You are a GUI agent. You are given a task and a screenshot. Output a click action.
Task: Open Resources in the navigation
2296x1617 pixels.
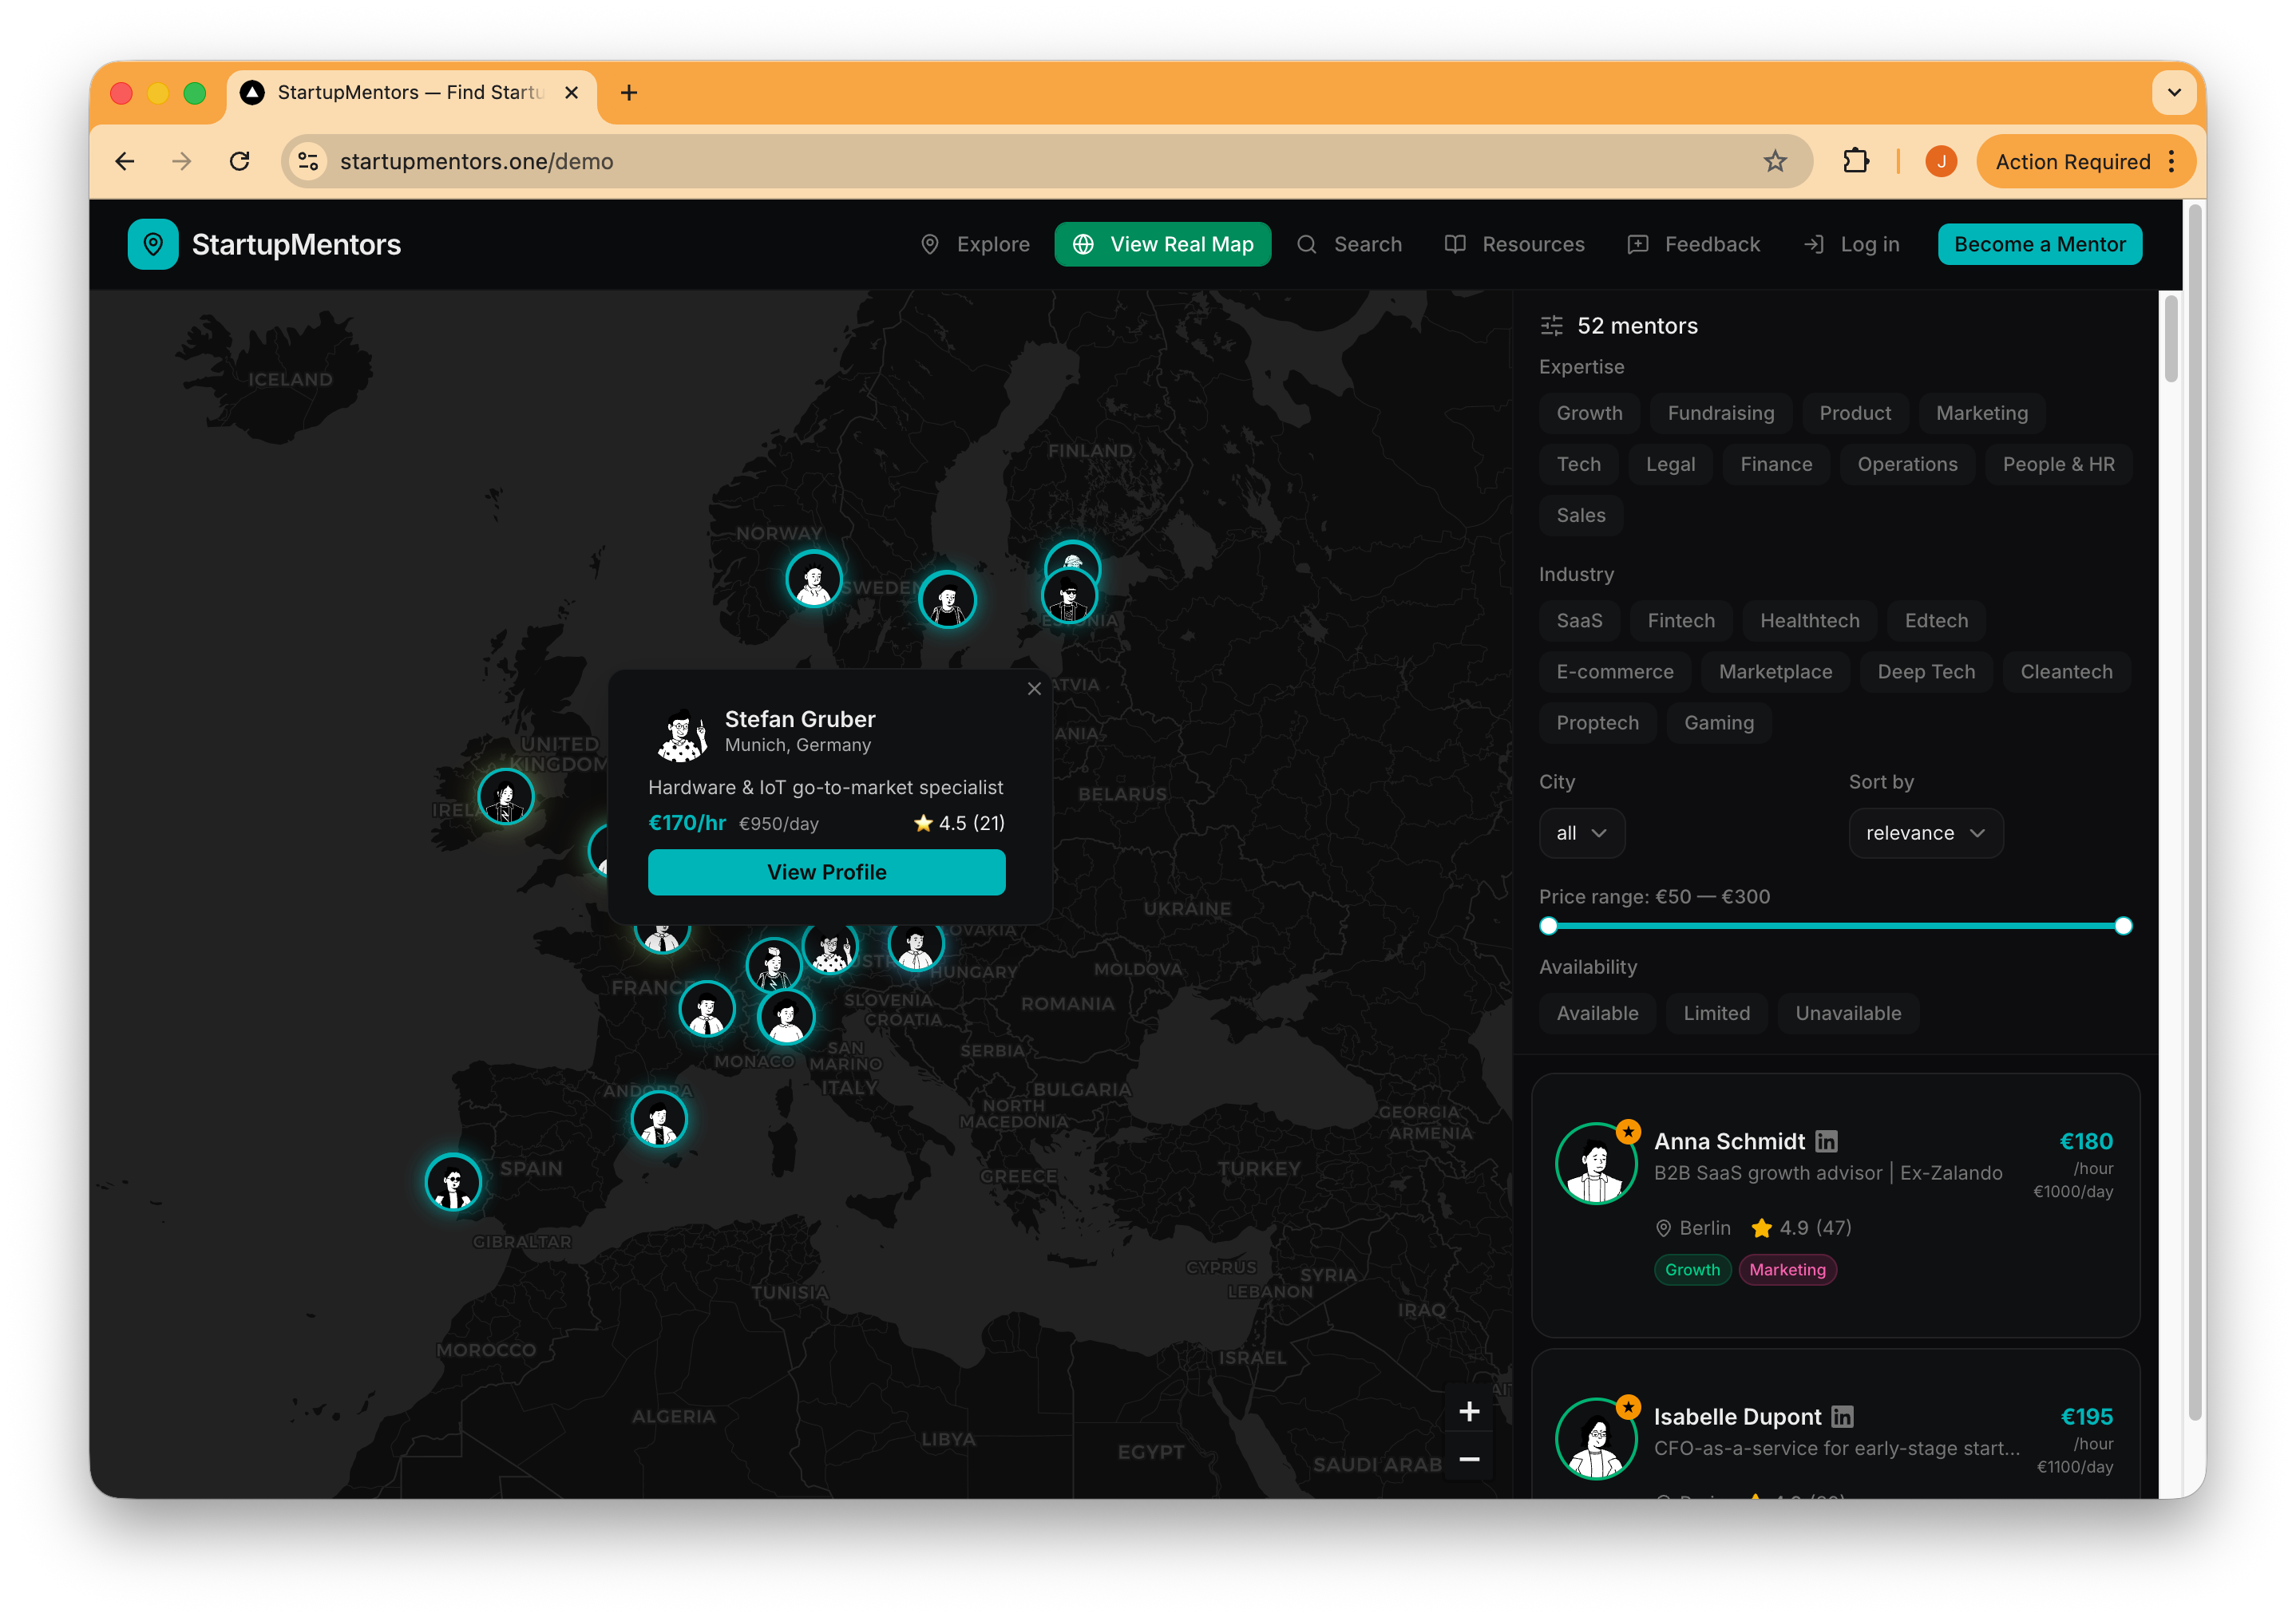point(1514,244)
